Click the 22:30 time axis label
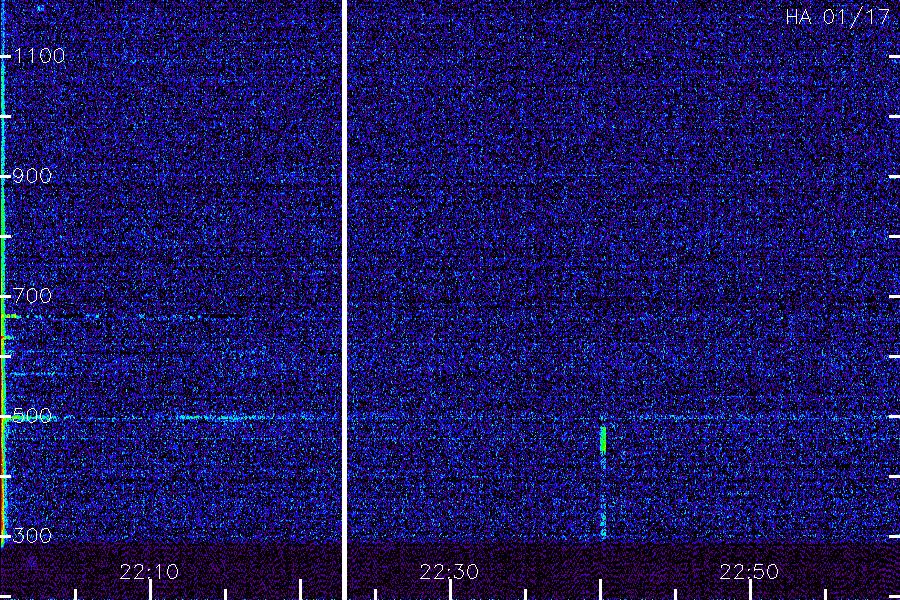900x600 pixels. (449, 571)
